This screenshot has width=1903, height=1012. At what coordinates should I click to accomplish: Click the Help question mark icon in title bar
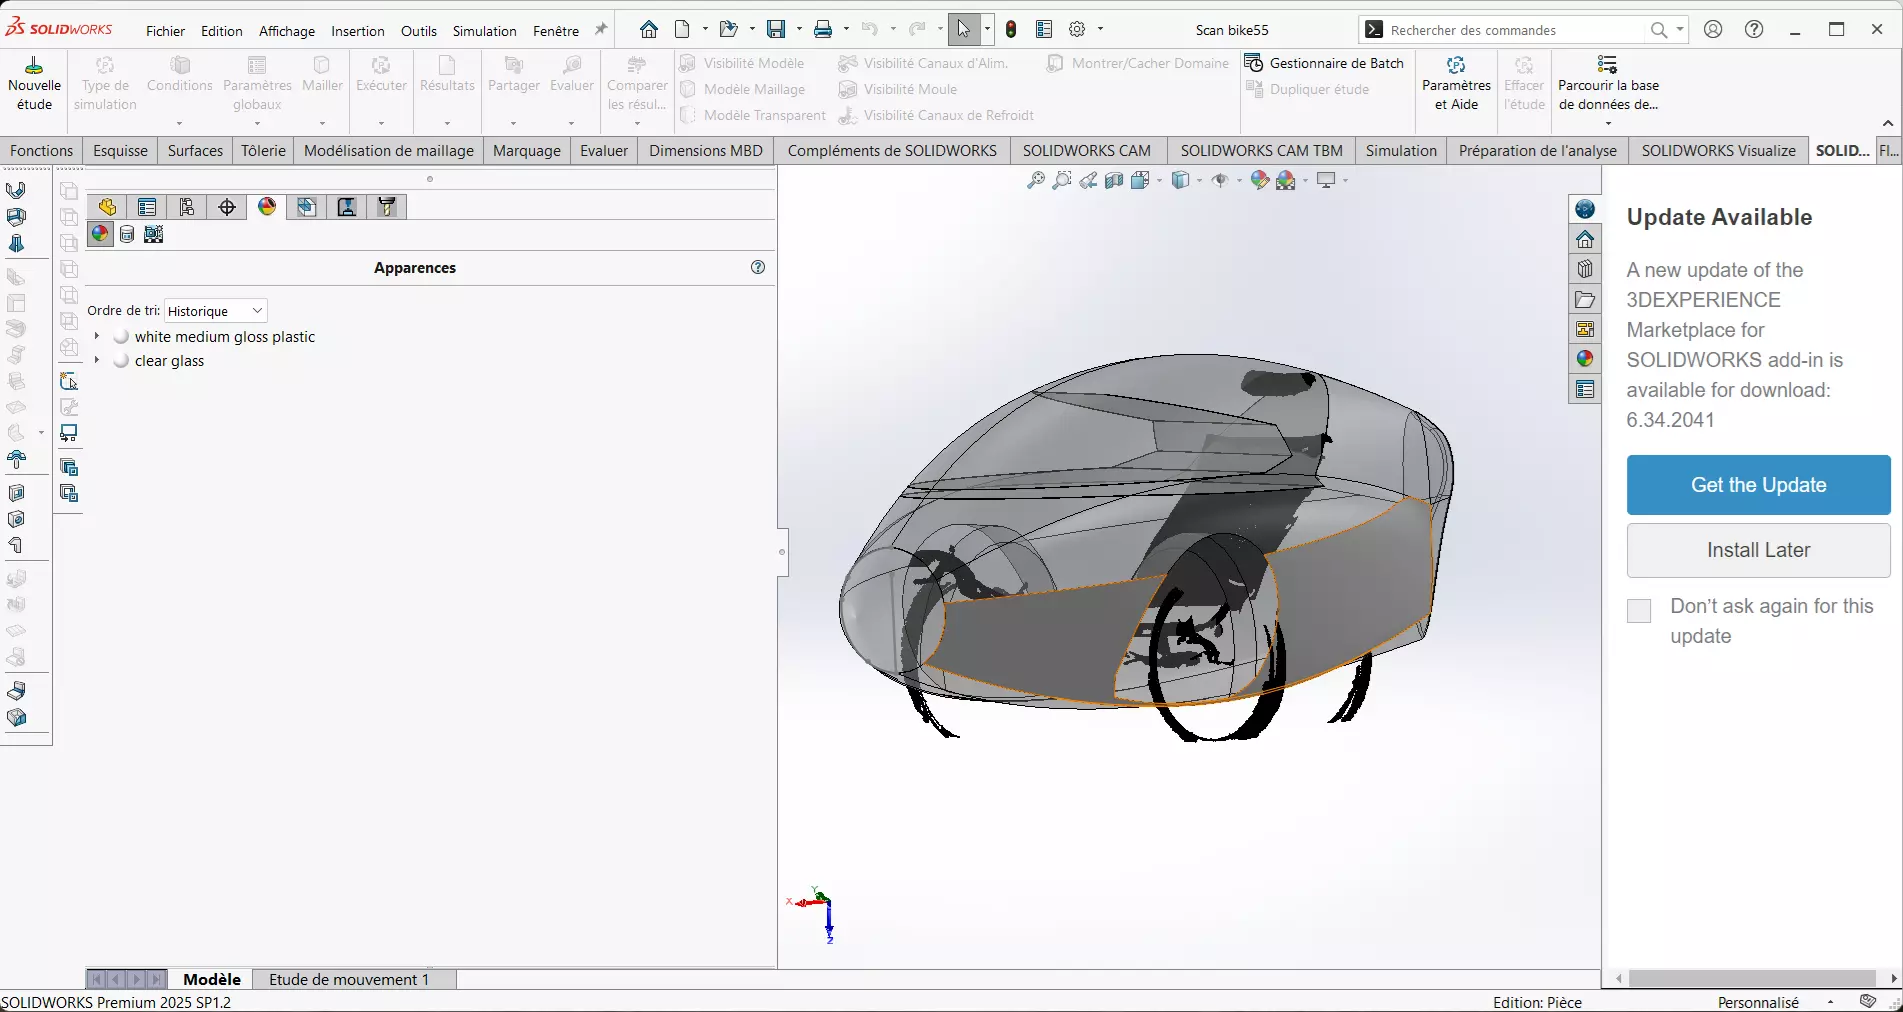(1754, 30)
